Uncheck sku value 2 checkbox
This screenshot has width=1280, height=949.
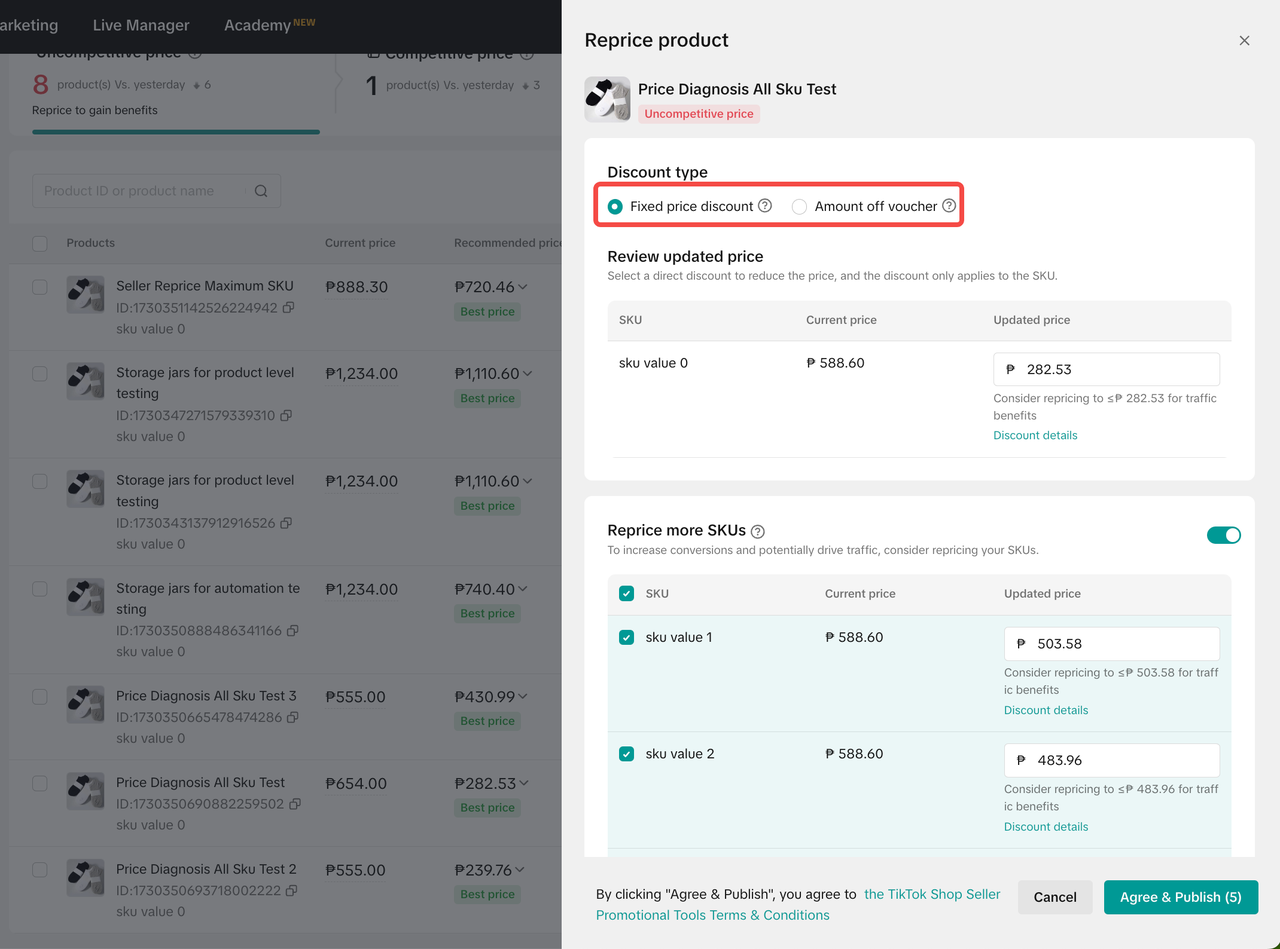pos(627,754)
